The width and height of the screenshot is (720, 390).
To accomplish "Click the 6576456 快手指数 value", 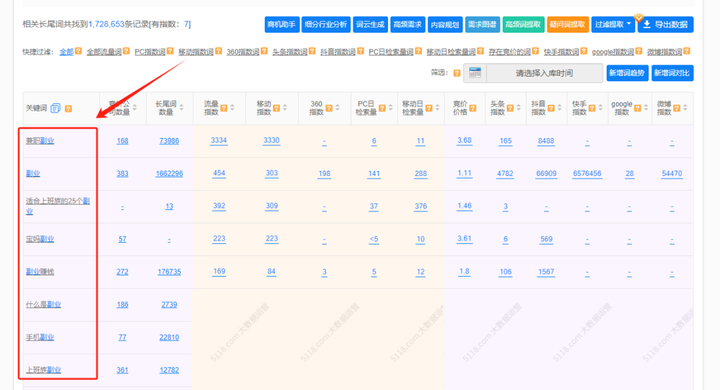I will (587, 174).
